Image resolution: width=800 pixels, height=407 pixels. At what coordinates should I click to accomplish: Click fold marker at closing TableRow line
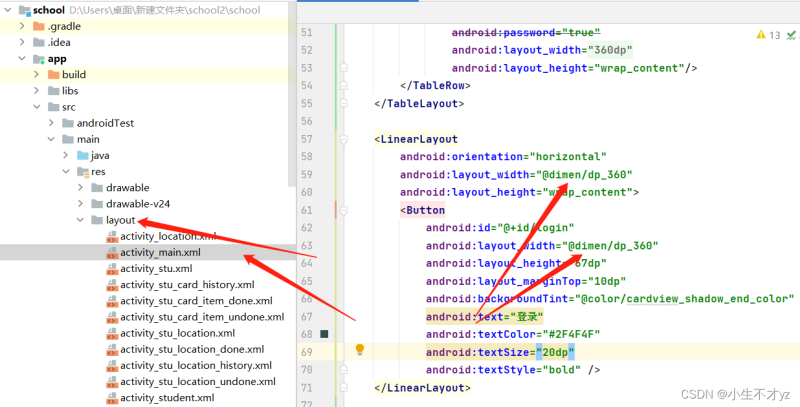pos(344,85)
